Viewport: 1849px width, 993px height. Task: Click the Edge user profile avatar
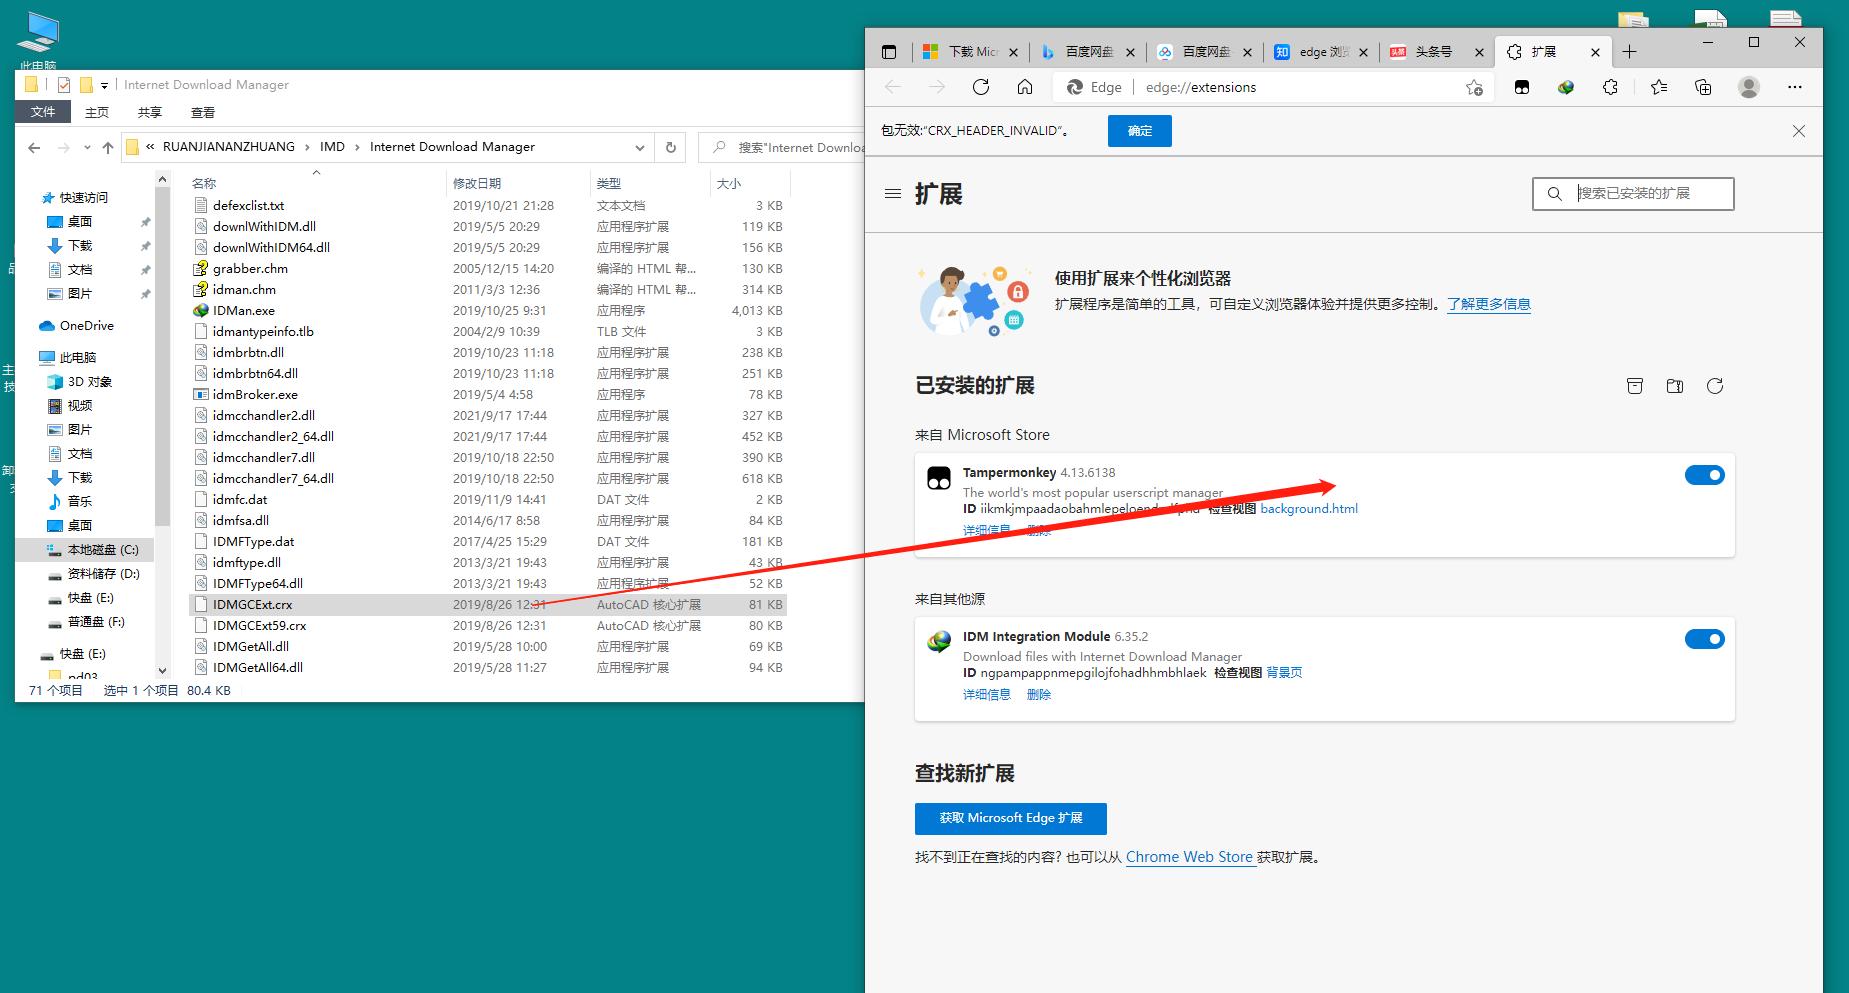(1749, 87)
